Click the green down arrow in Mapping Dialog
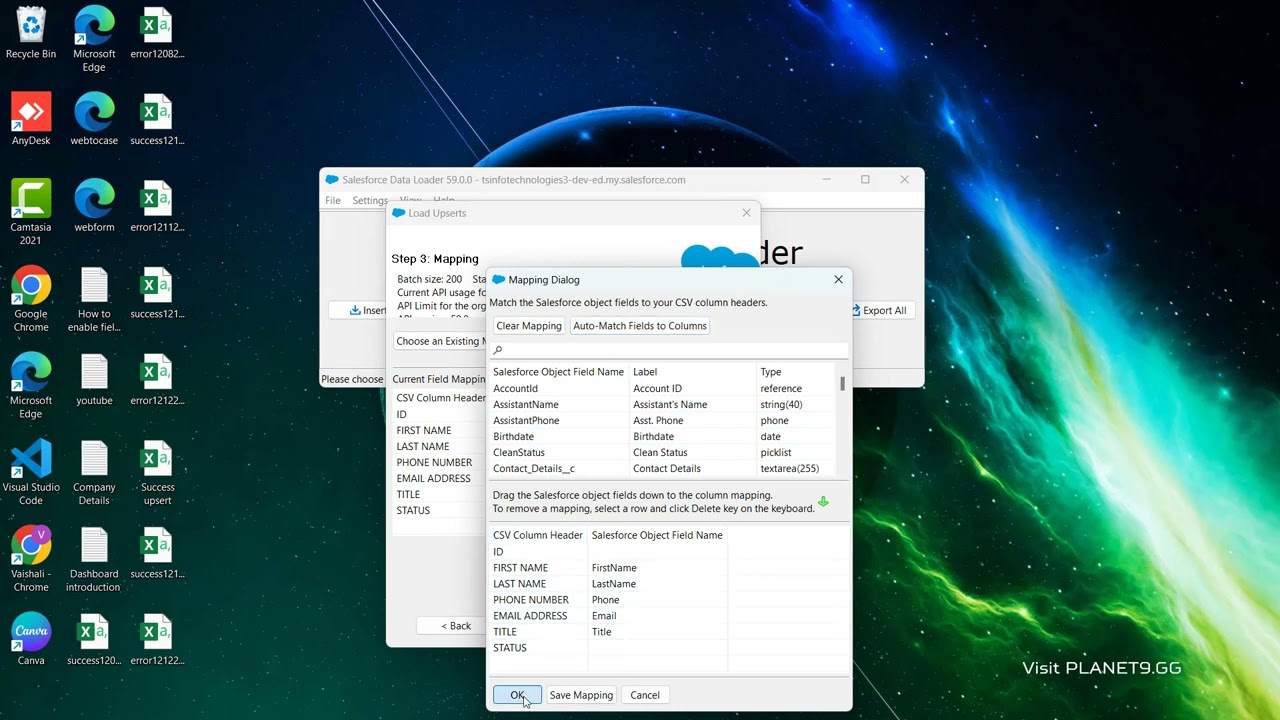The height and width of the screenshot is (720, 1280). click(x=823, y=502)
